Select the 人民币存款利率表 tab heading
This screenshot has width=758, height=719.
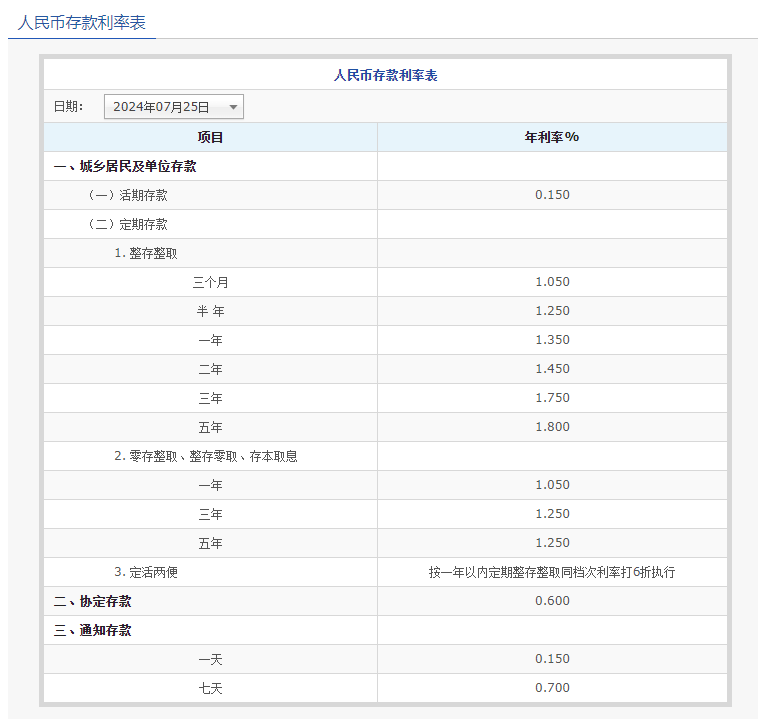82,23
